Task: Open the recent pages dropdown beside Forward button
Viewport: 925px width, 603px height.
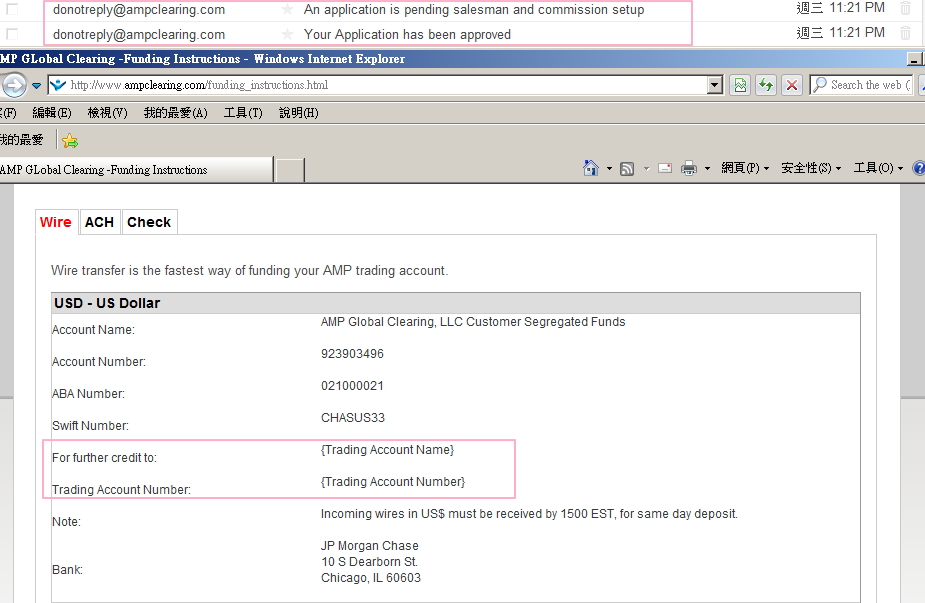Action: coord(36,86)
